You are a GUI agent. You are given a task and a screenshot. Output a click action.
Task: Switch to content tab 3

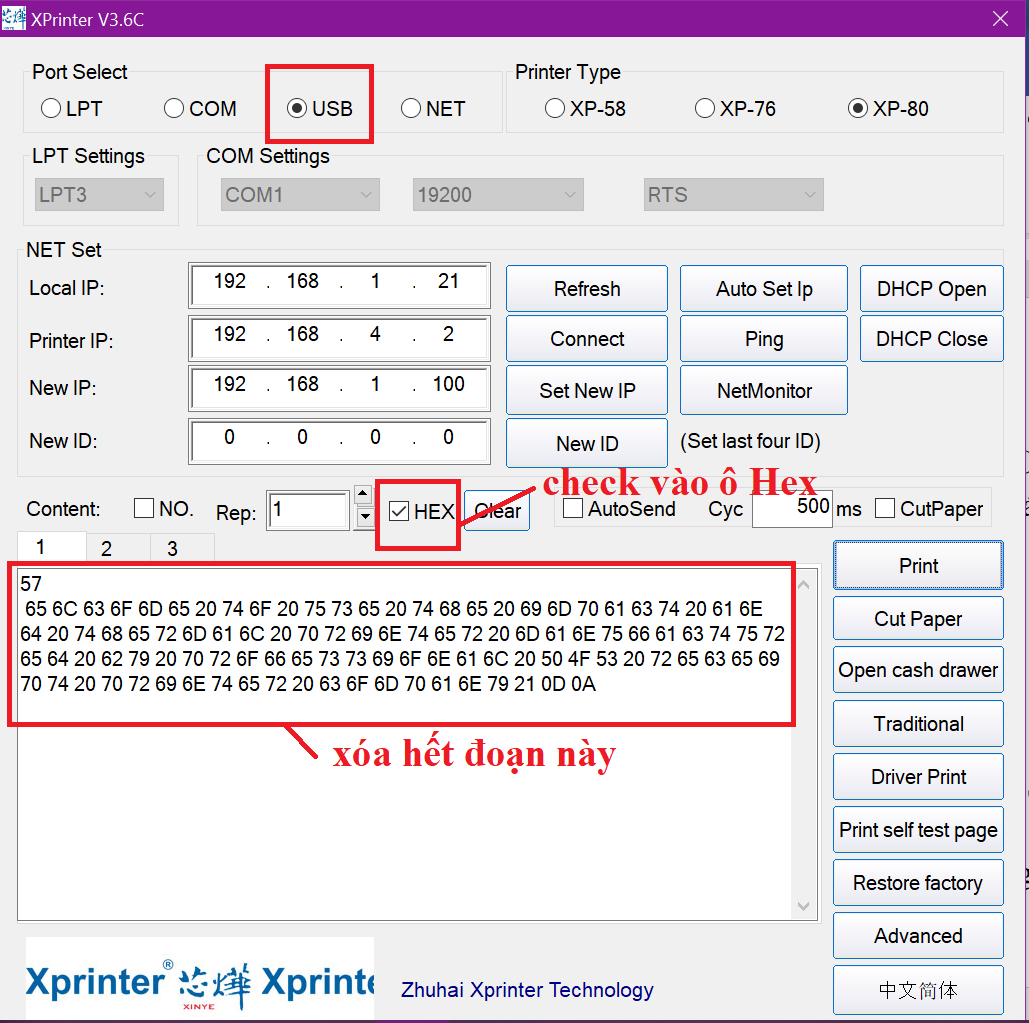pos(182,548)
